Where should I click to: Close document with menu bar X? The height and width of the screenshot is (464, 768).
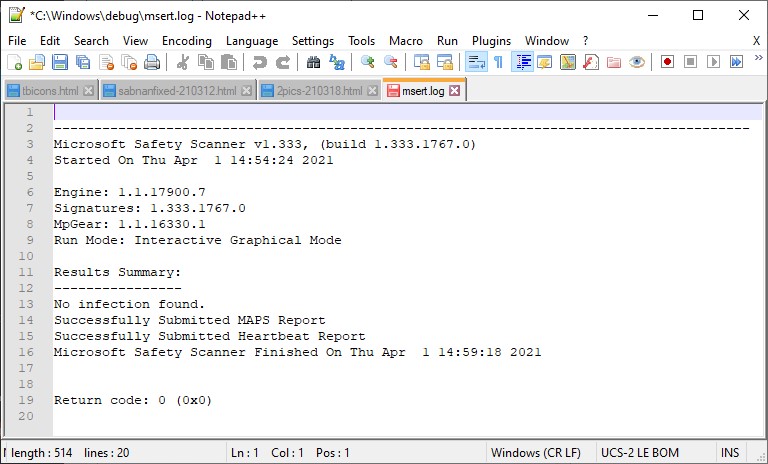(x=756, y=41)
